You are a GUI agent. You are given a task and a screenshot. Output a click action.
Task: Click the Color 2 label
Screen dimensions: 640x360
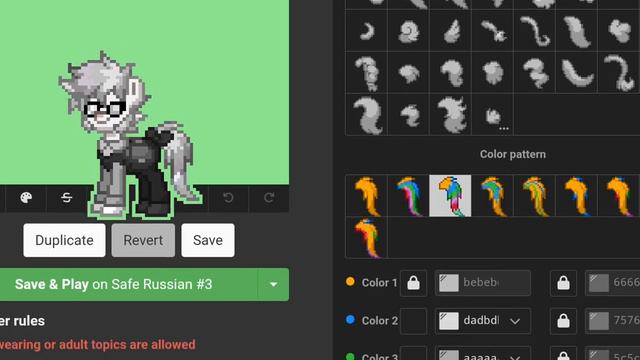pyautogui.click(x=380, y=320)
